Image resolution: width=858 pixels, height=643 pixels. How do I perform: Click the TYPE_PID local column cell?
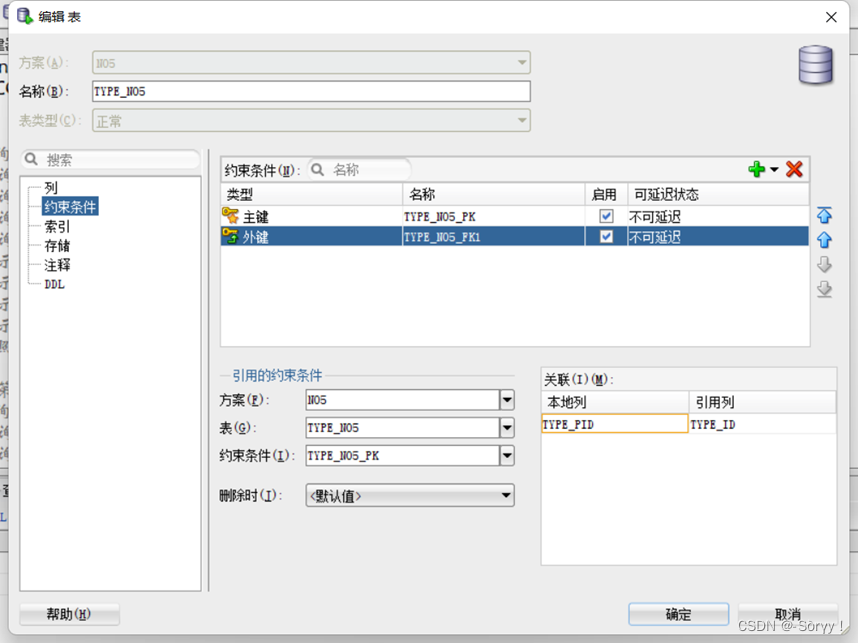coord(614,424)
